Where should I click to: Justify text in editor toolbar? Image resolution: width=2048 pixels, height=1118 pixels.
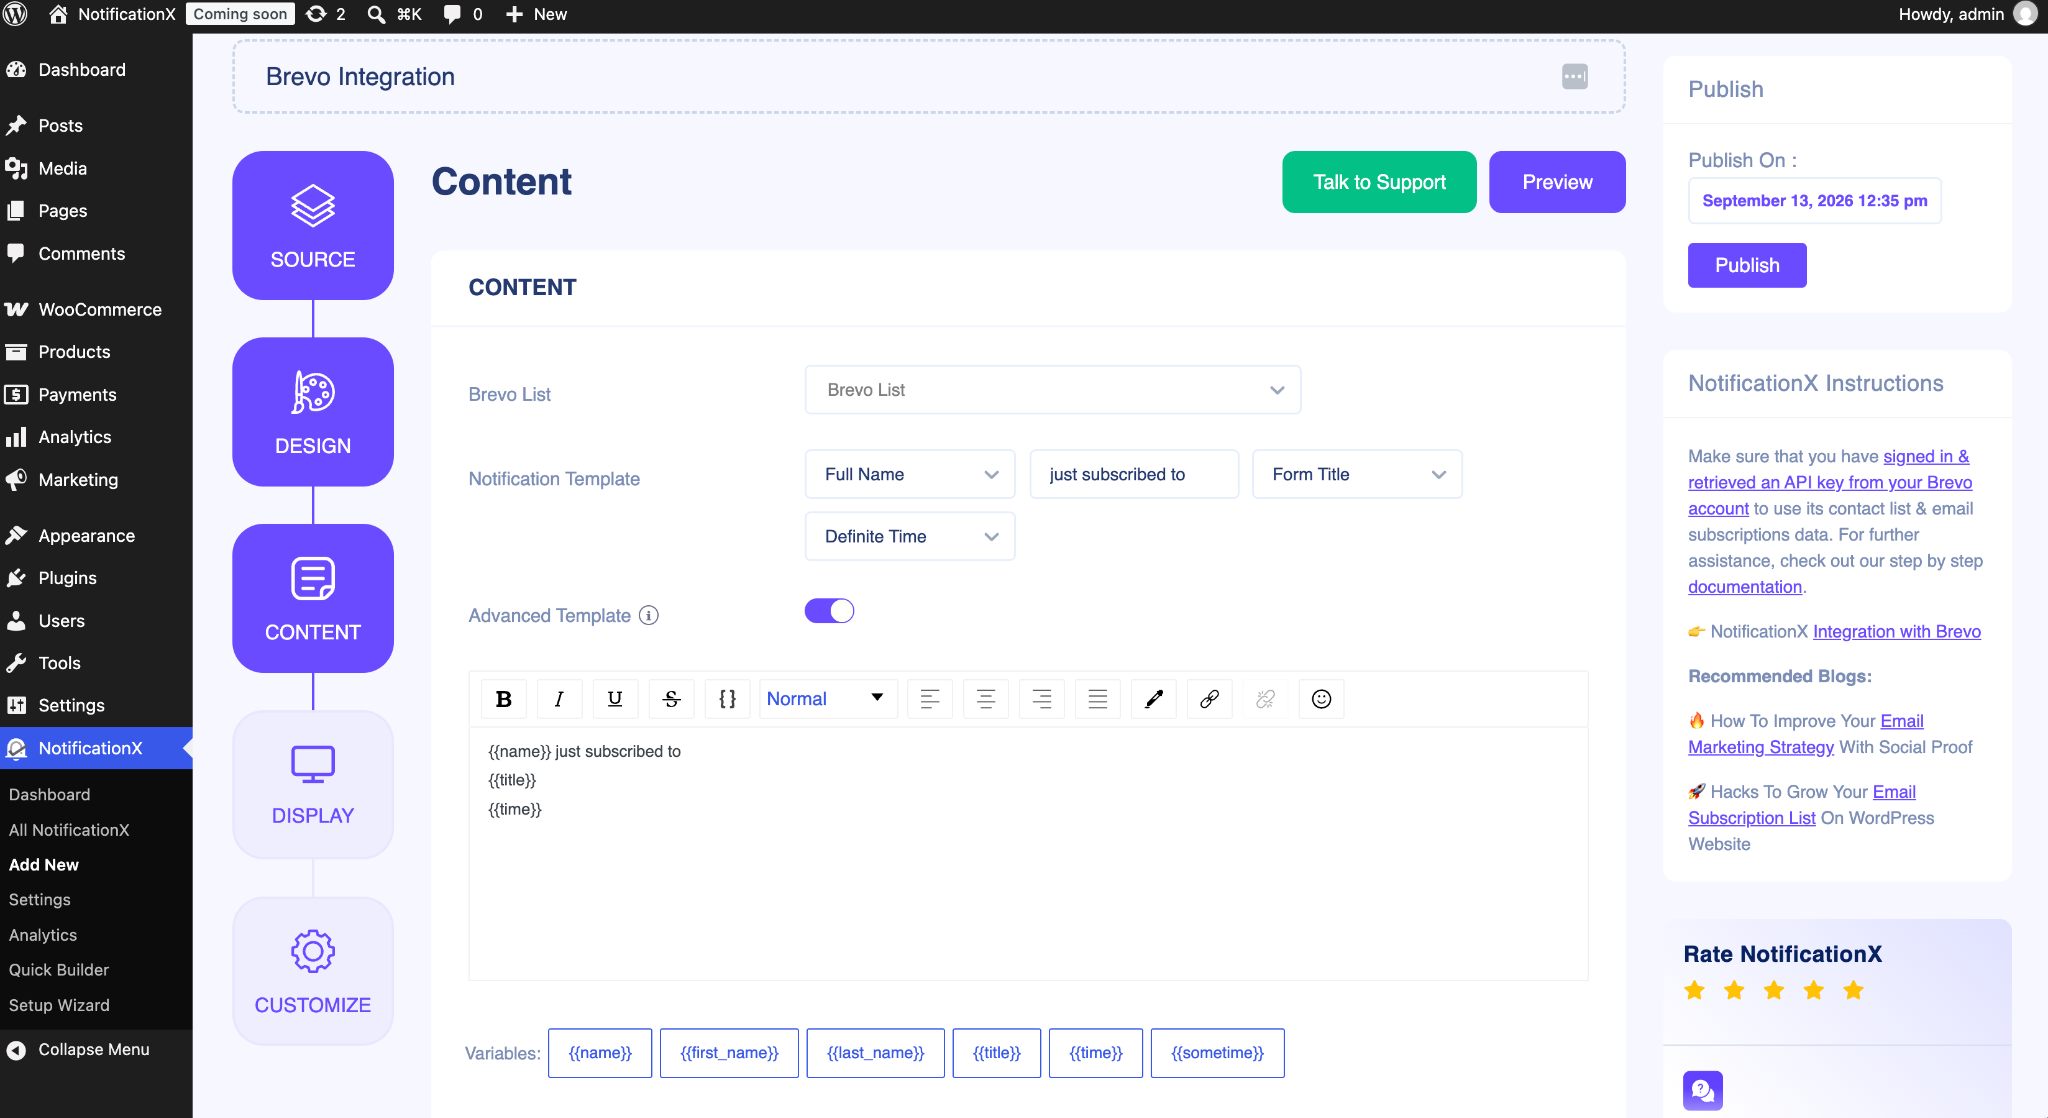1098,699
